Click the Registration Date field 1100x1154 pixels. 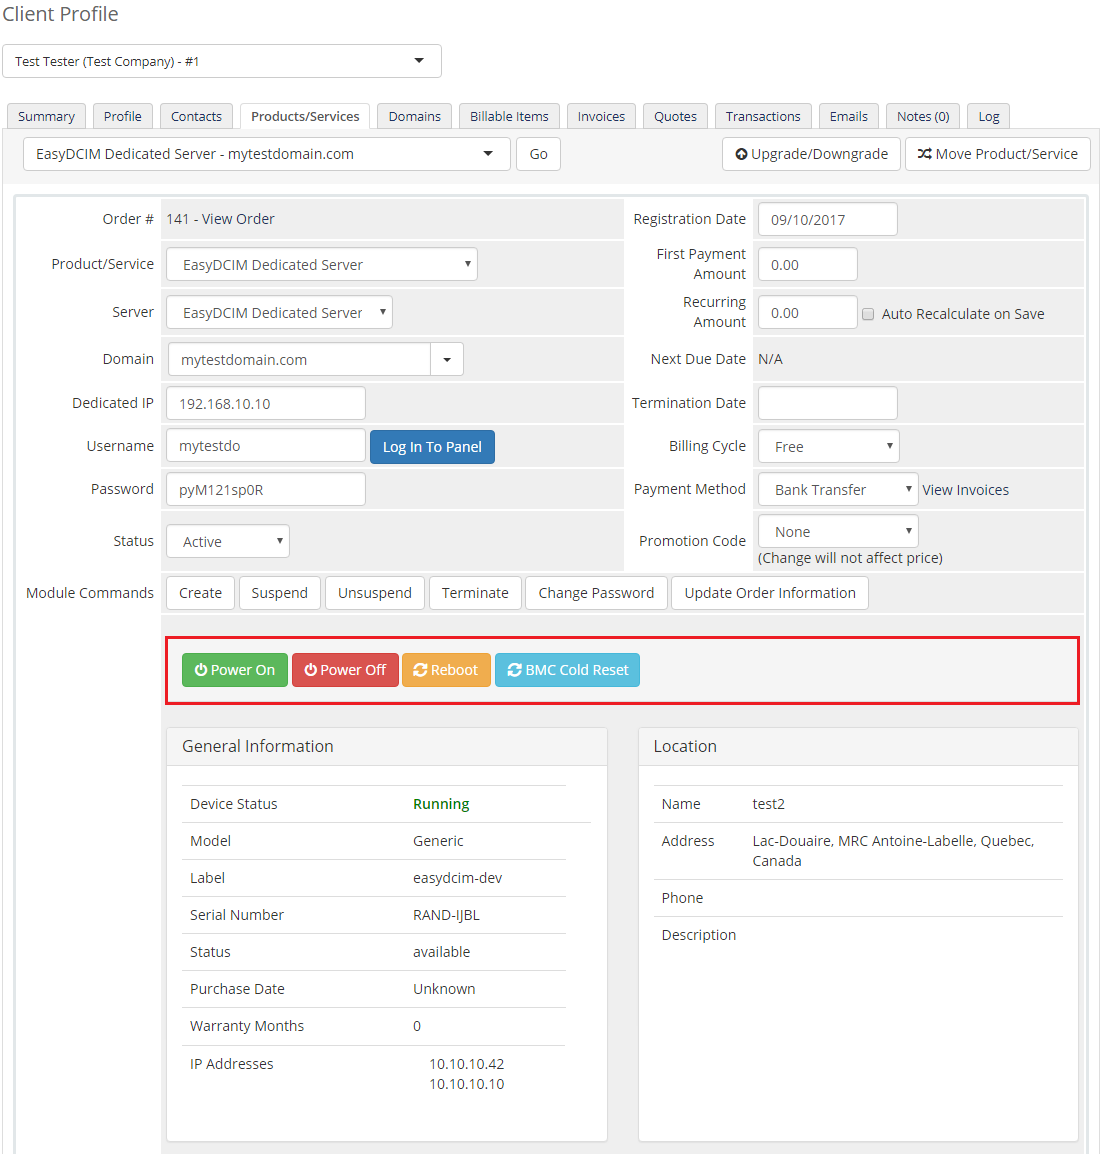point(828,219)
